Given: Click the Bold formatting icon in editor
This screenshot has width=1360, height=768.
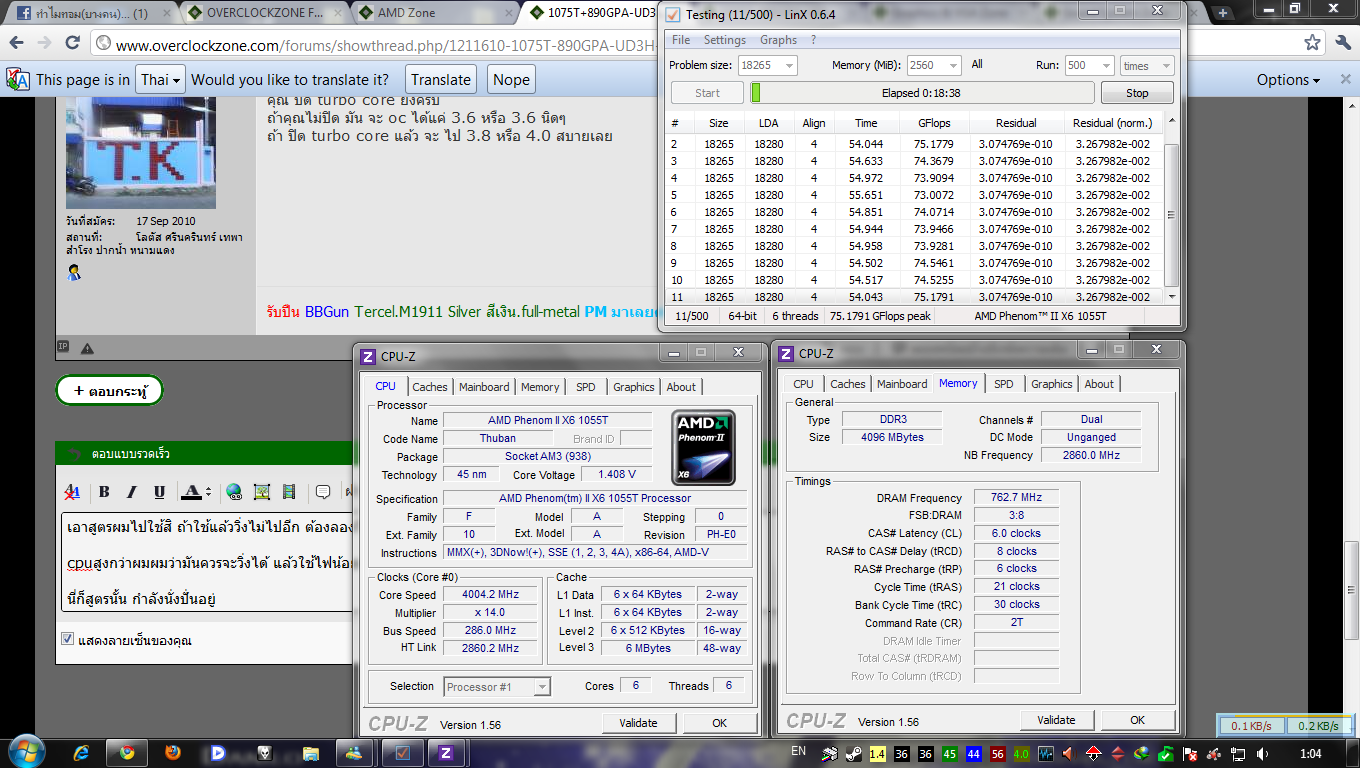Looking at the screenshot, I should [104, 492].
